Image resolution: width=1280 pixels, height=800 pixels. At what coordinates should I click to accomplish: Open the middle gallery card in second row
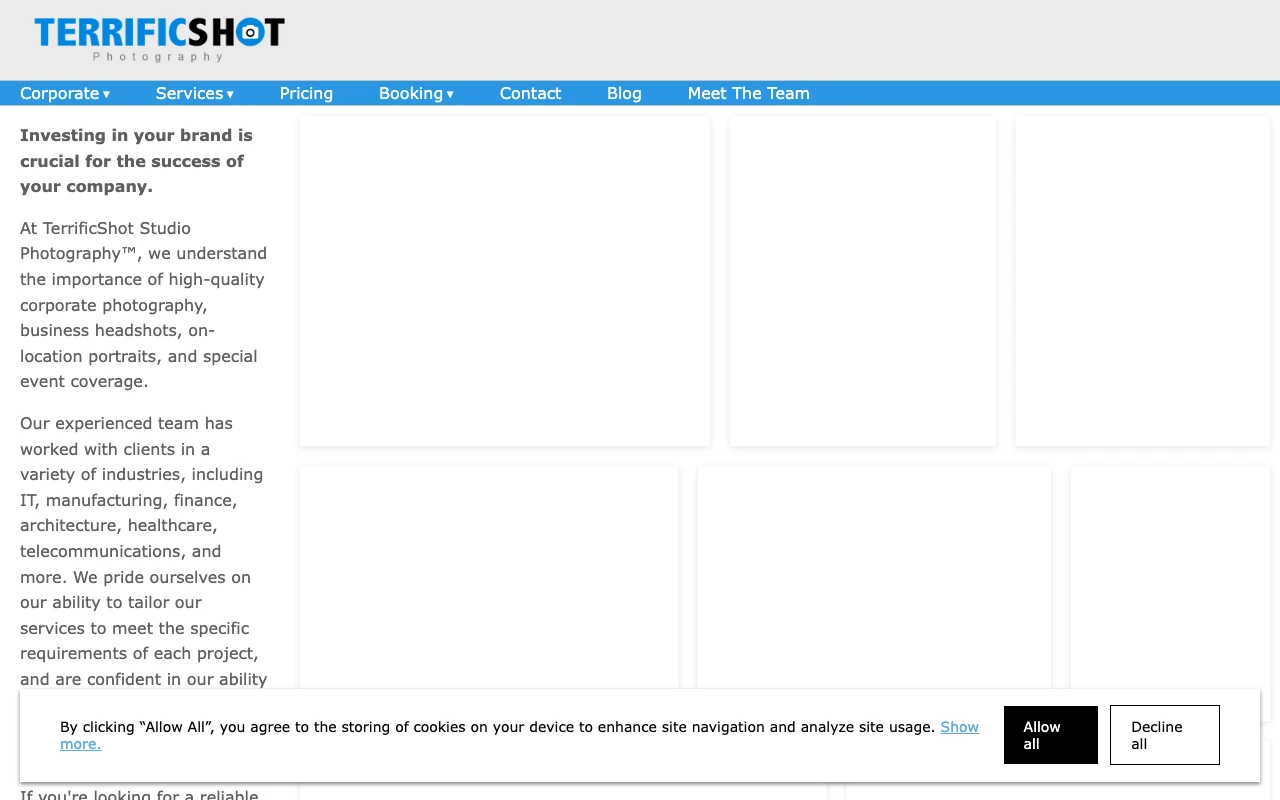(x=874, y=576)
